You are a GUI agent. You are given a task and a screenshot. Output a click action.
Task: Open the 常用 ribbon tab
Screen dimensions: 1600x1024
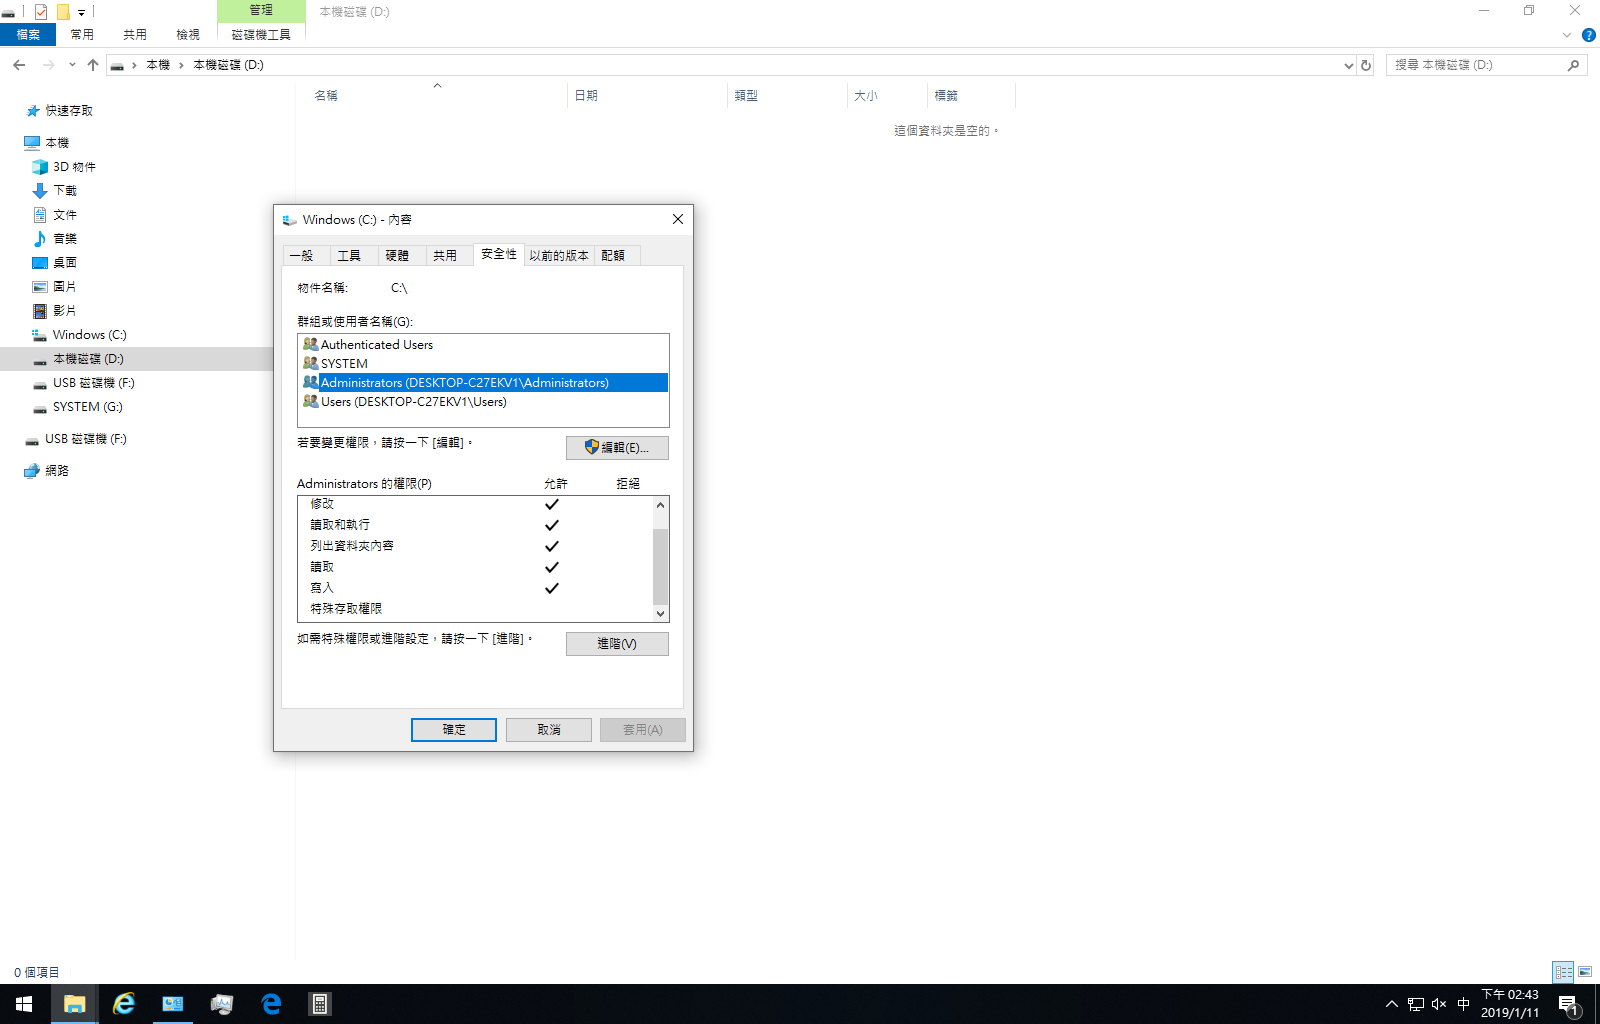82,35
